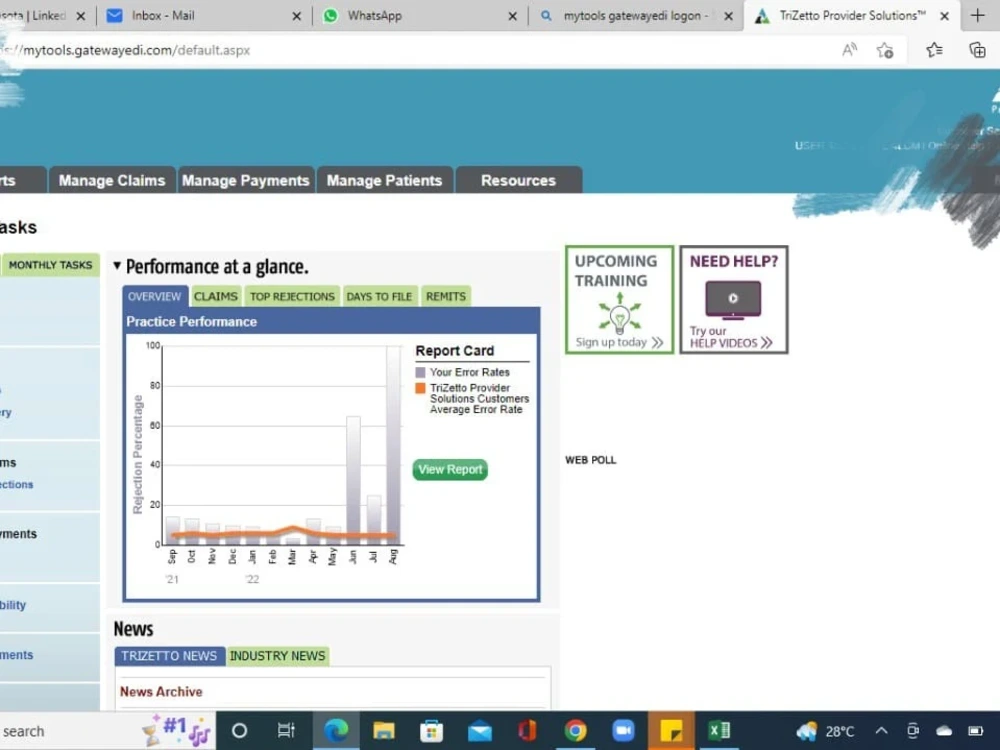Open the News Archive link
The height and width of the screenshot is (750, 1000).
(161, 691)
